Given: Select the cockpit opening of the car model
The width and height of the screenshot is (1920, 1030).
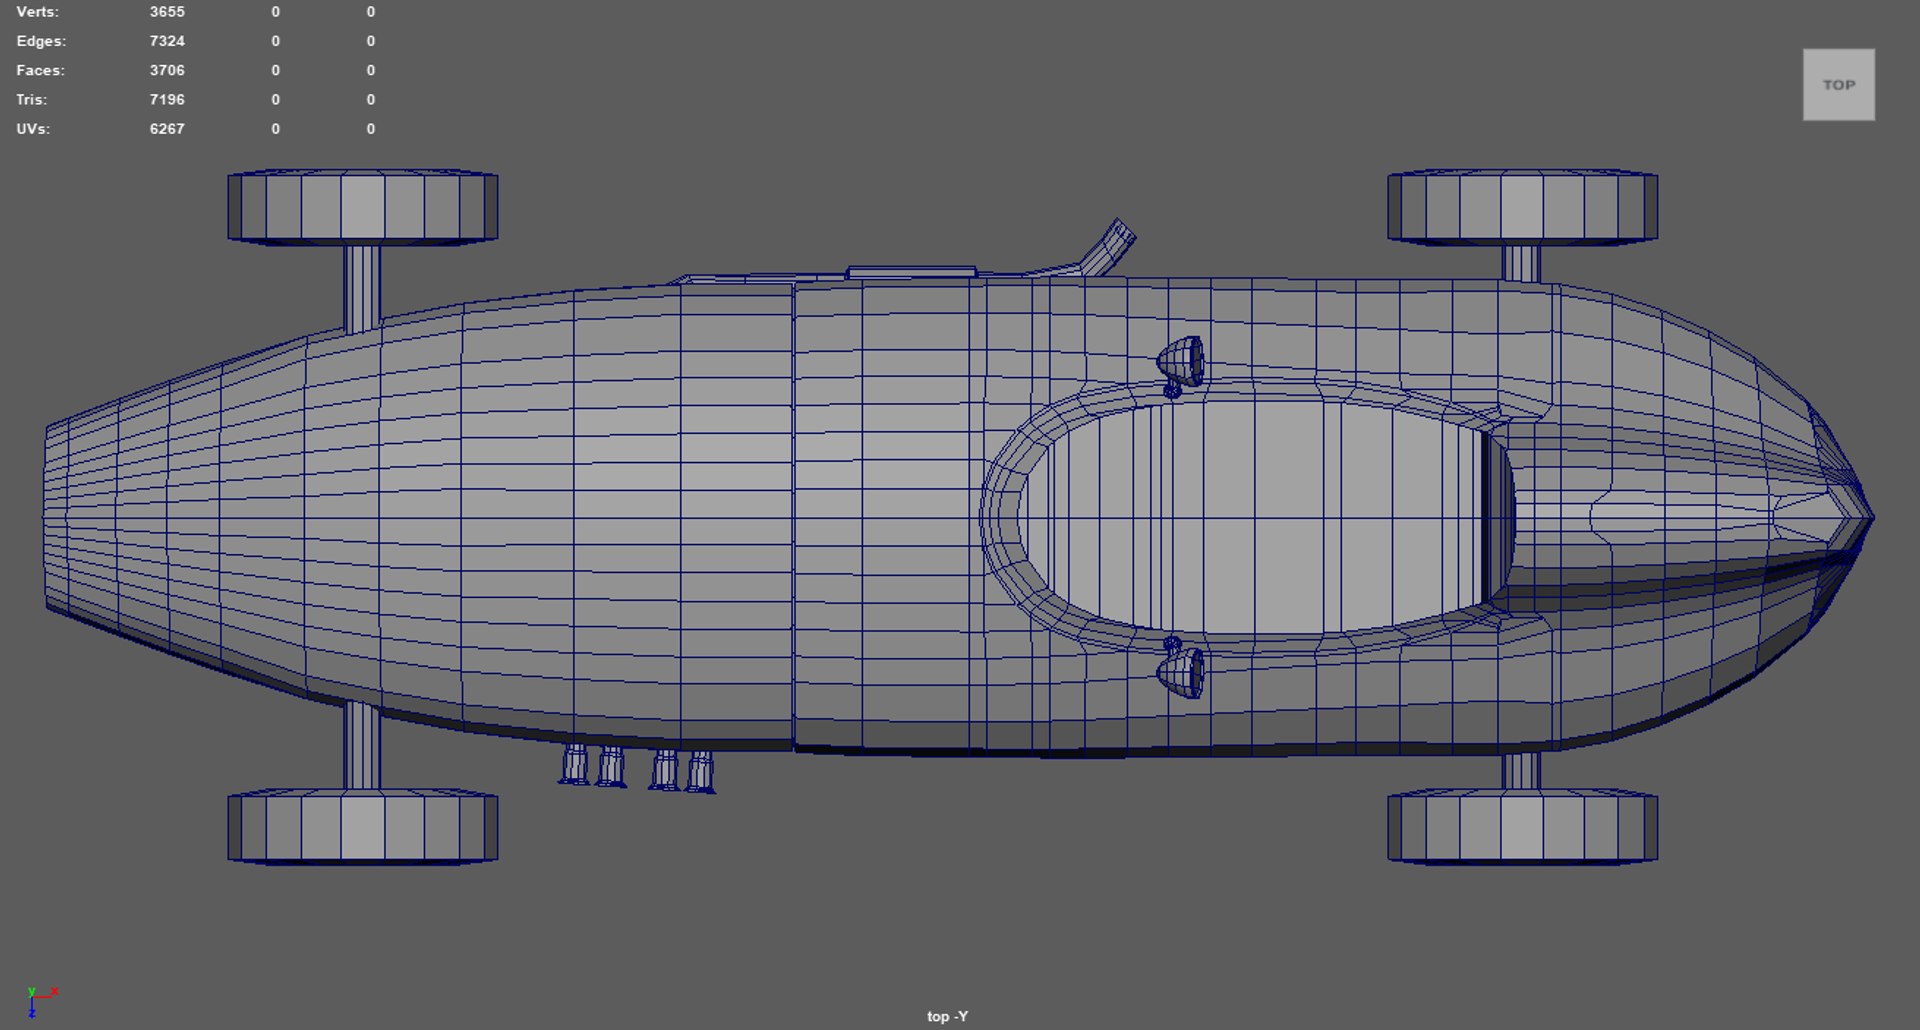Looking at the screenshot, I should click(1267, 517).
